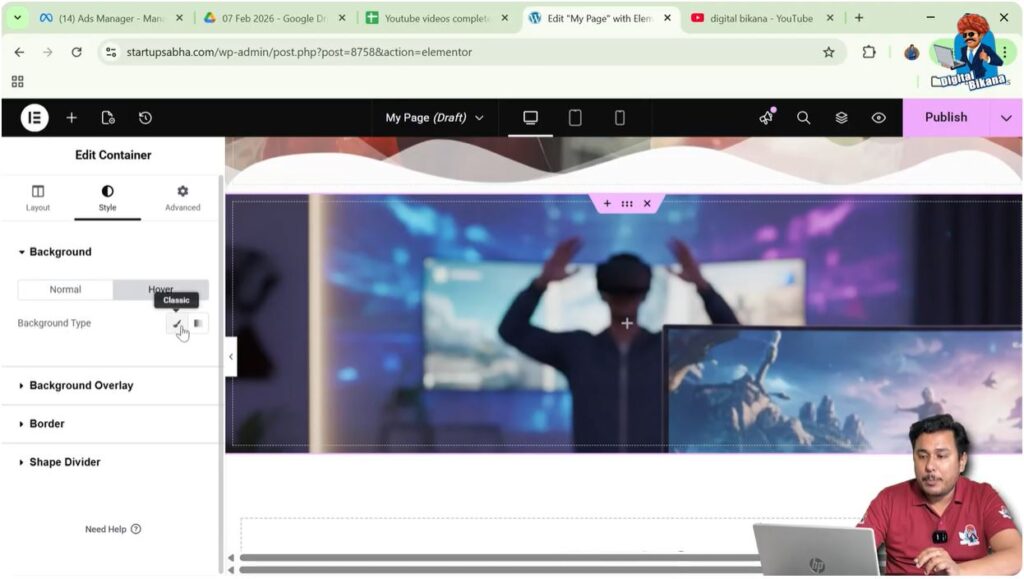Switch to the Advanced tab
The image size is (1024, 579).
[182, 196]
